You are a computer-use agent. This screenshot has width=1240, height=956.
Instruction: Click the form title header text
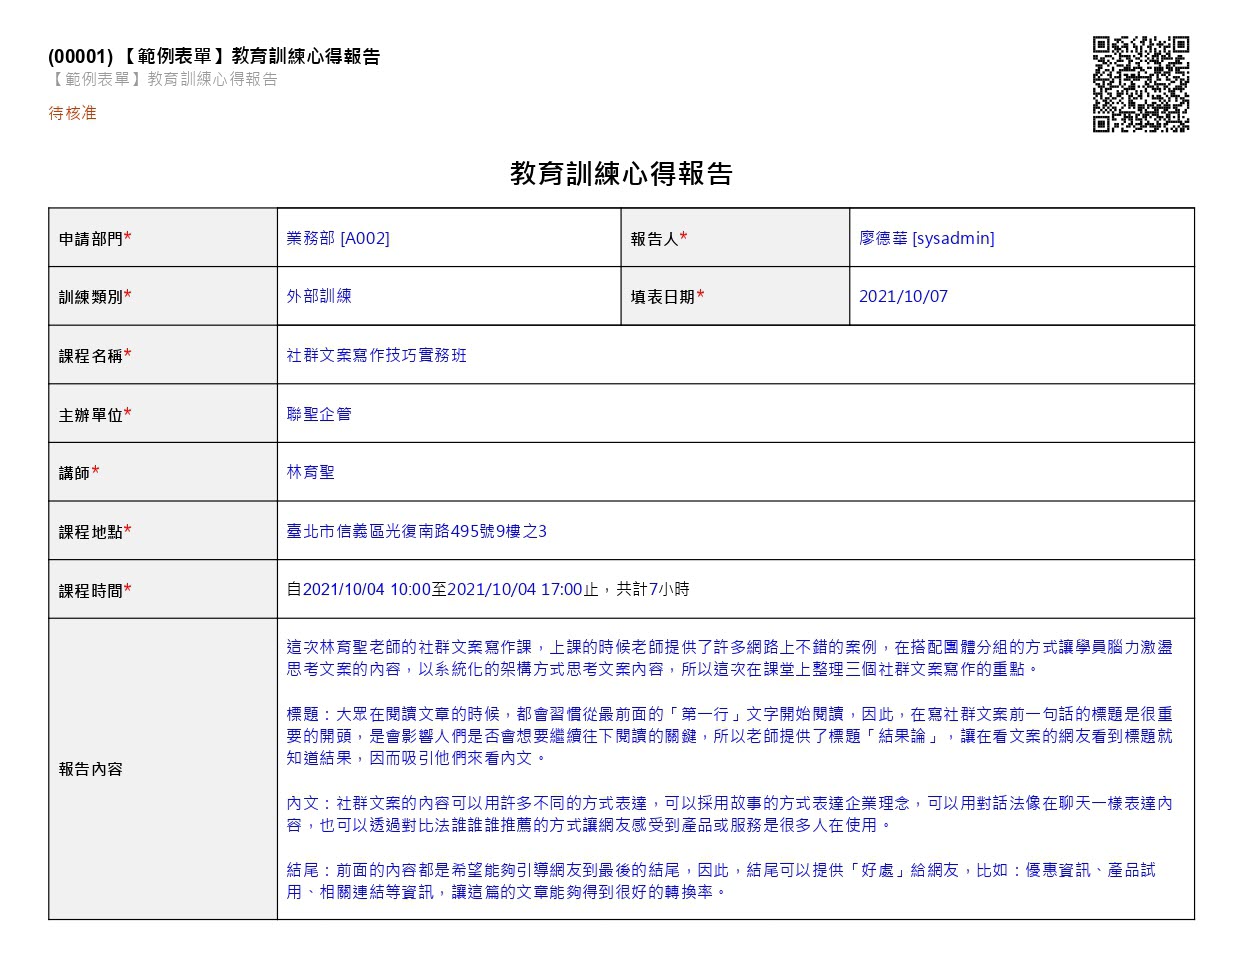click(x=214, y=56)
